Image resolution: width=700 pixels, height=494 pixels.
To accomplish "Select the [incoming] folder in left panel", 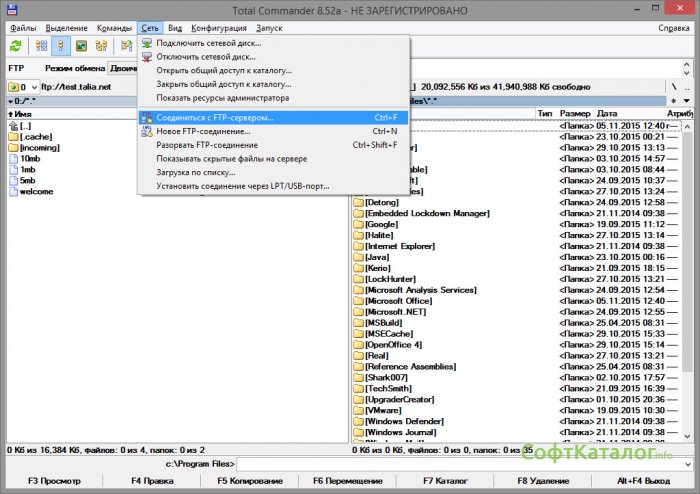I will click(x=40, y=147).
